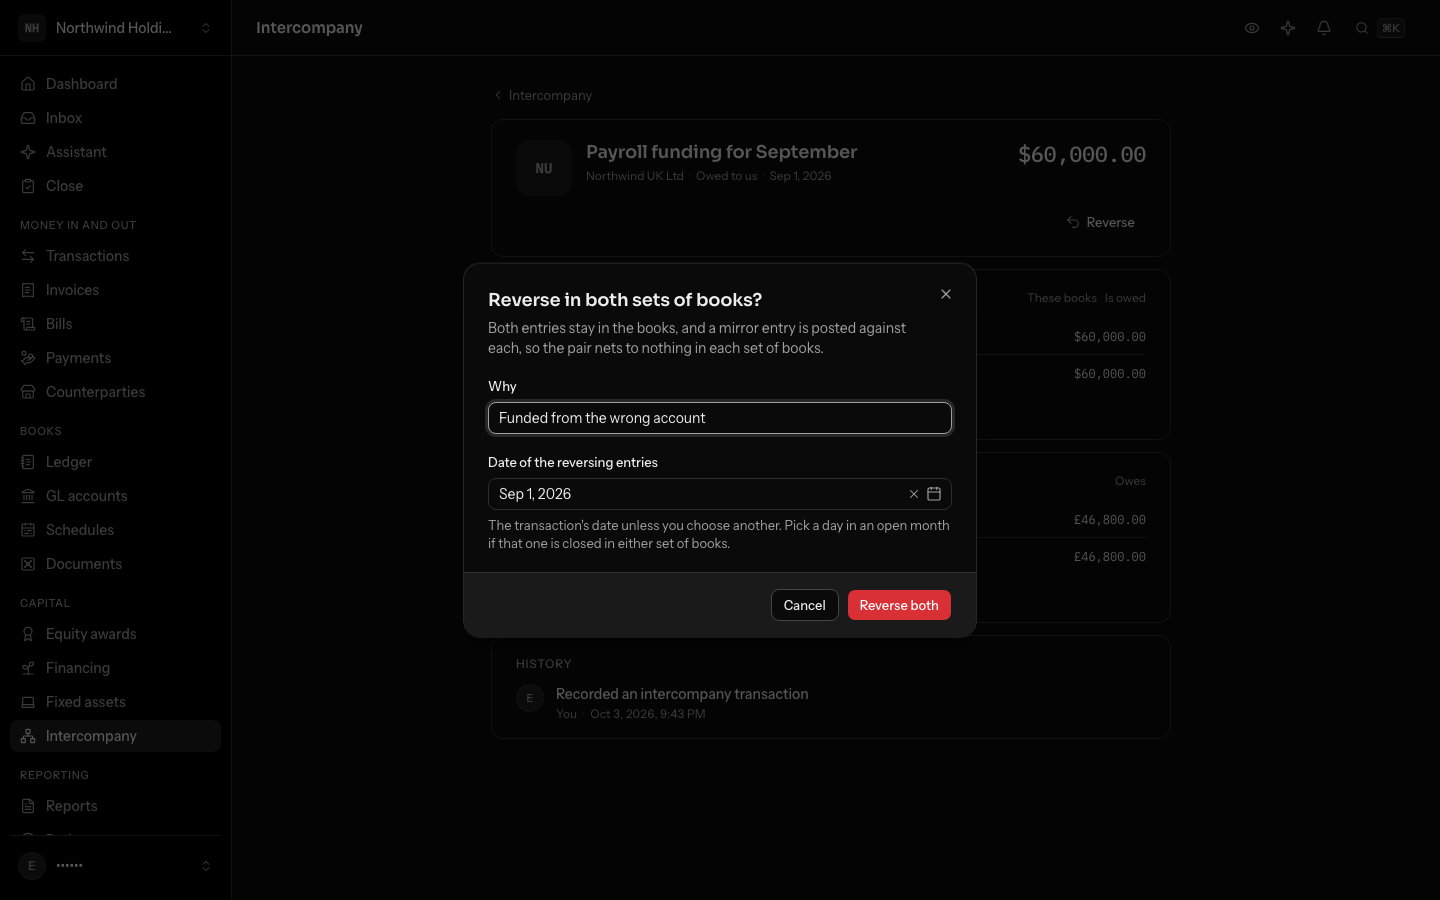Open search with the magnifier icon

point(1362,28)
